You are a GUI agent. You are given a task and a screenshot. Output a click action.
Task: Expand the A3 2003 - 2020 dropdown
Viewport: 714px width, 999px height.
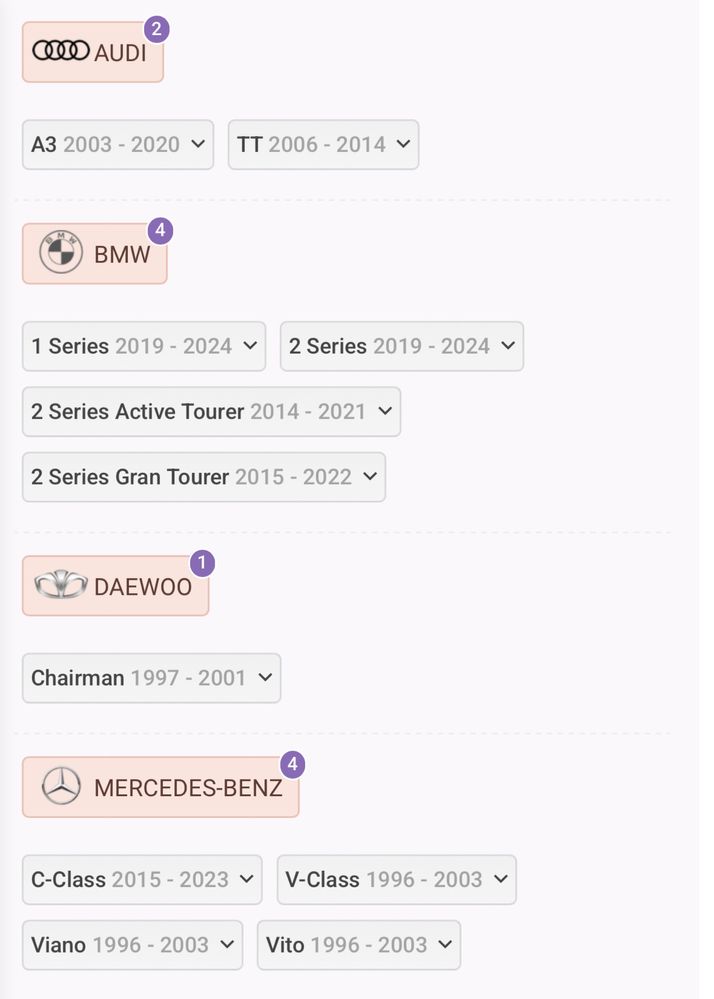coord(118,145)
